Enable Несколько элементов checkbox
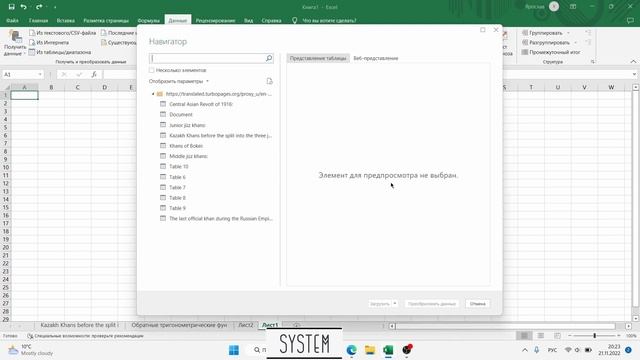 (151, 70)
